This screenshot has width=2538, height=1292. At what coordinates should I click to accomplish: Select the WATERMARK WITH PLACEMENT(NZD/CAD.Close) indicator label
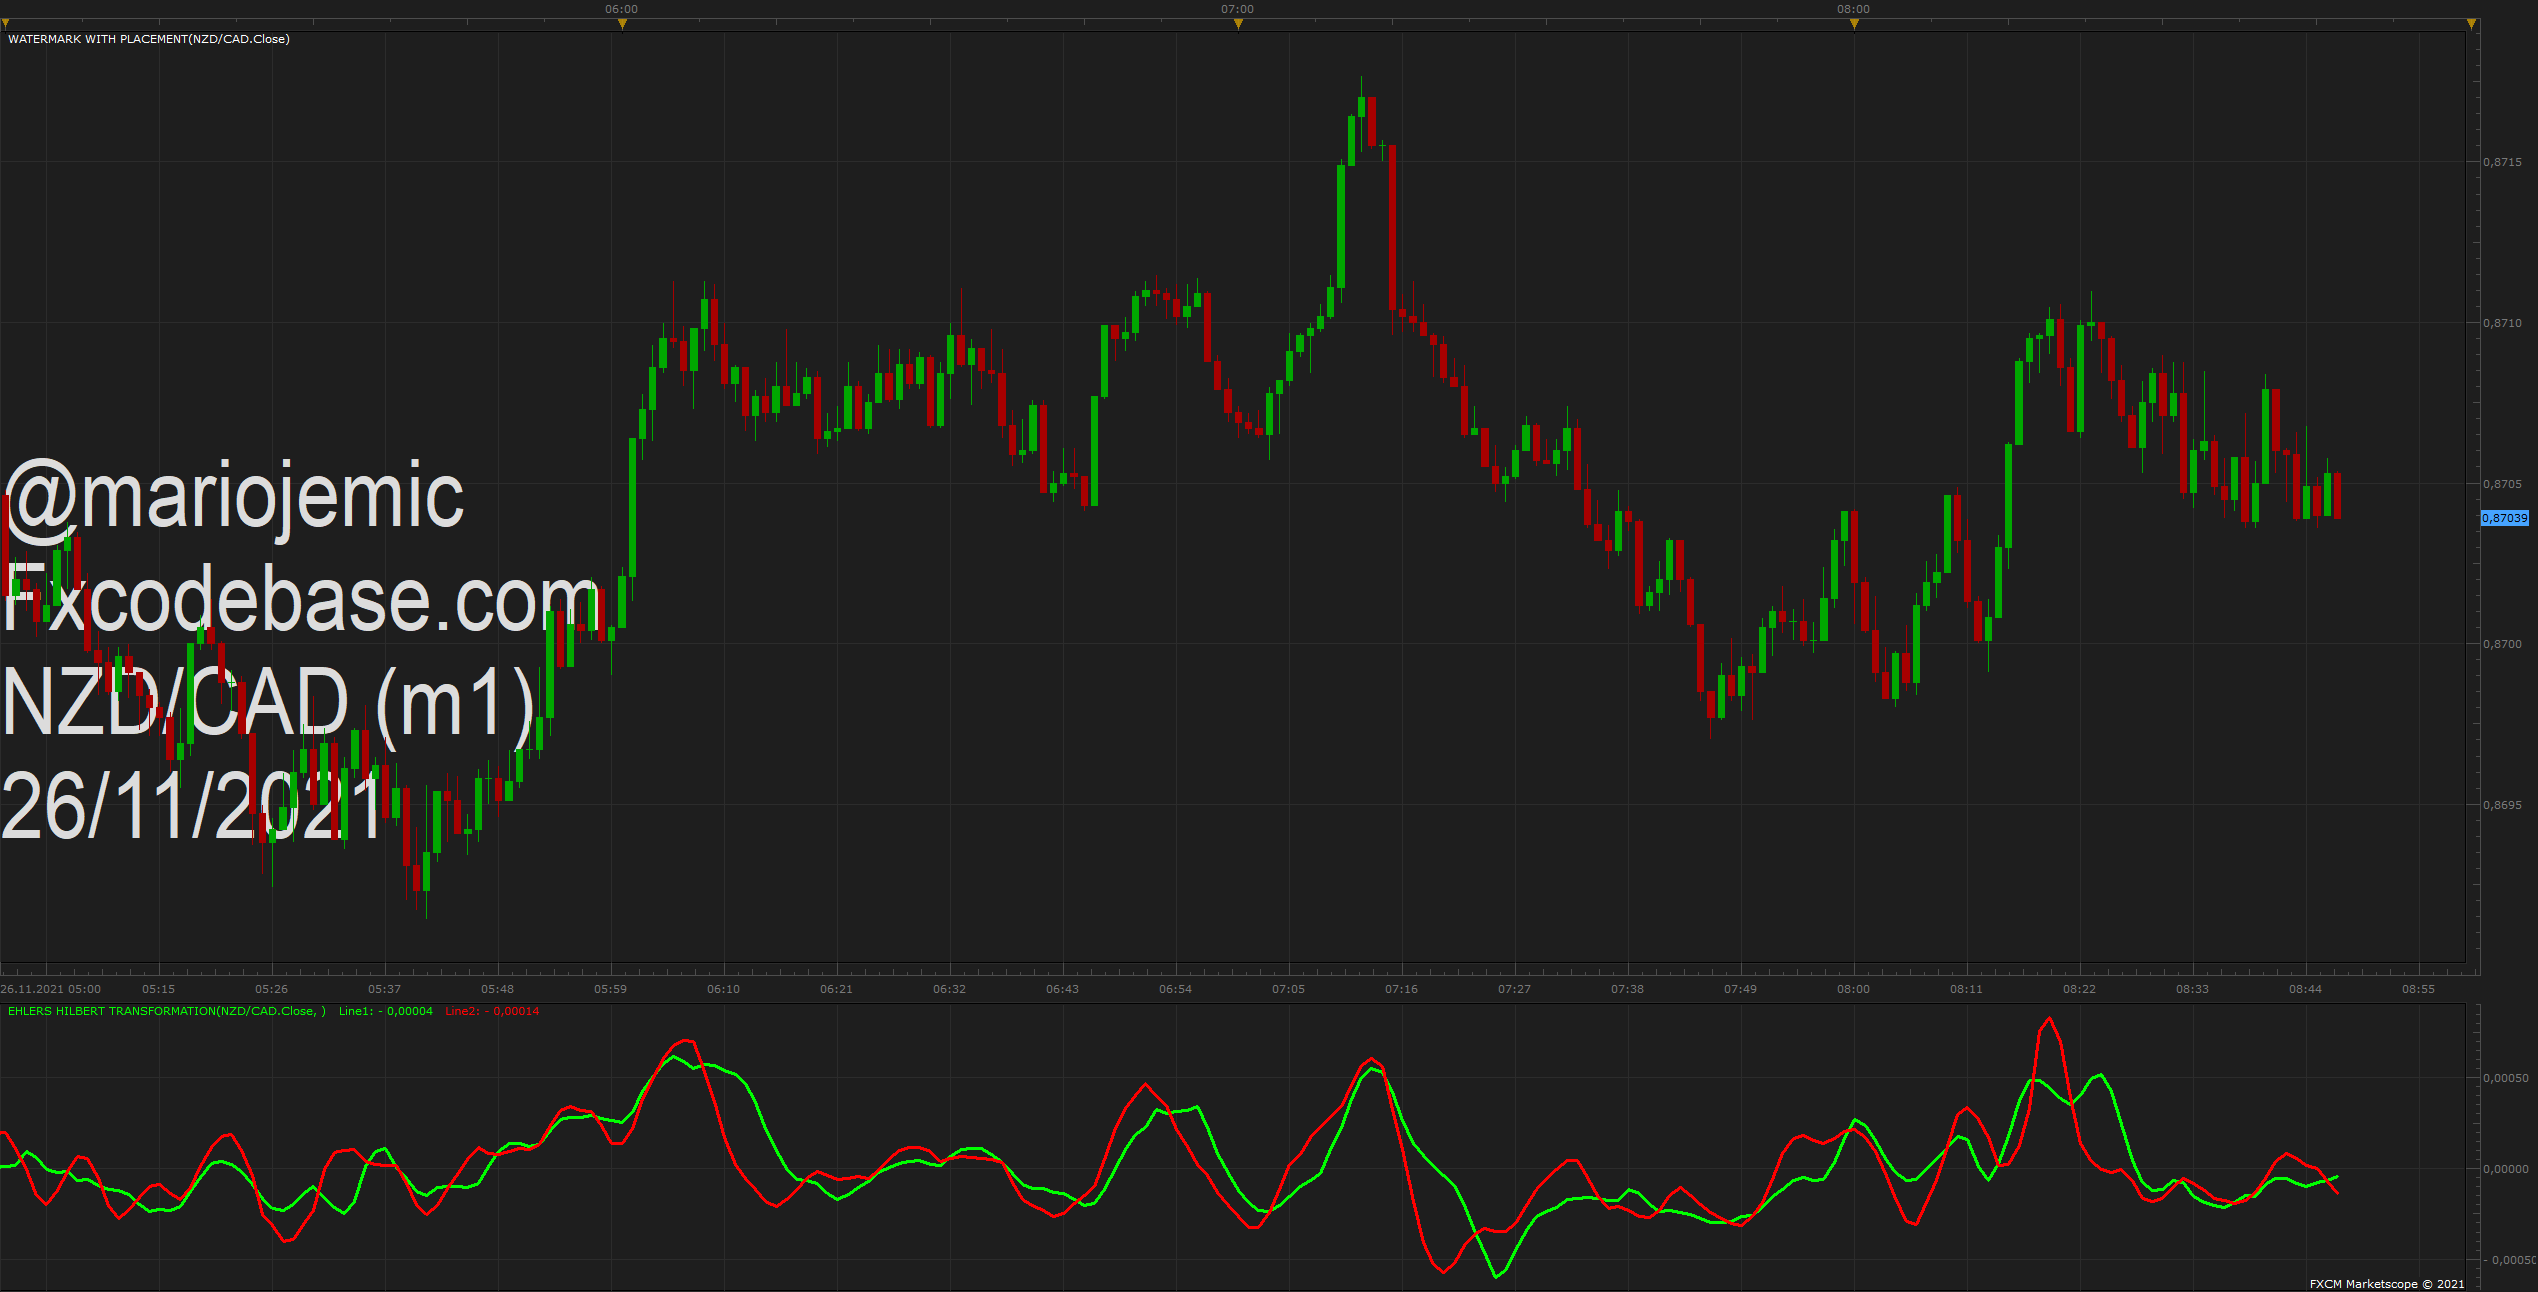tap(149, 39)
